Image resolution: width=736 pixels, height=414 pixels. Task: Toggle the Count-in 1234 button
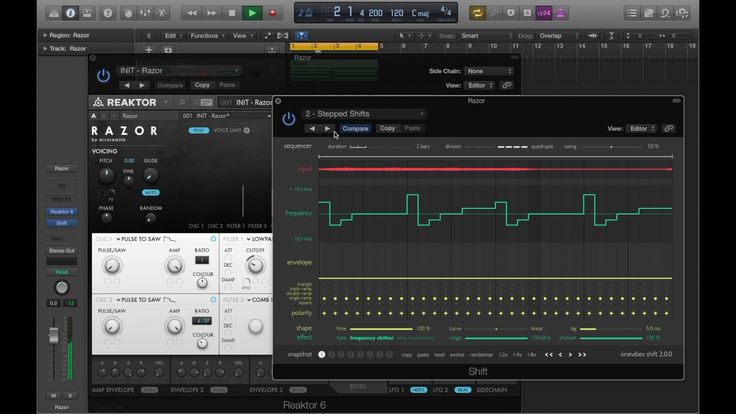[x=544, y=13]
